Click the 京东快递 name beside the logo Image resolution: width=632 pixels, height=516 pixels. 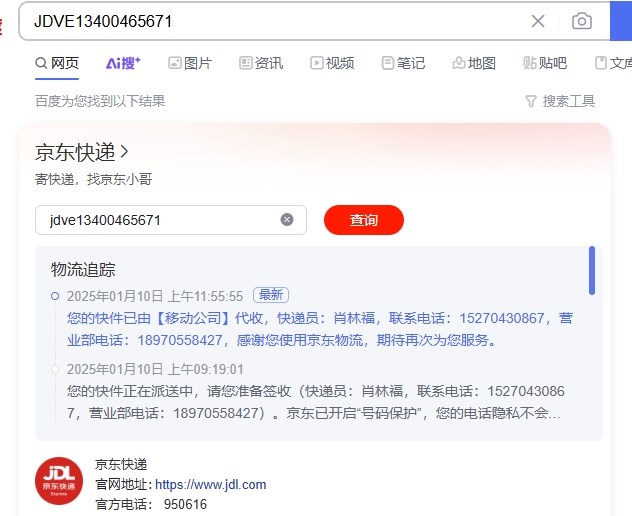click(121, 464)
